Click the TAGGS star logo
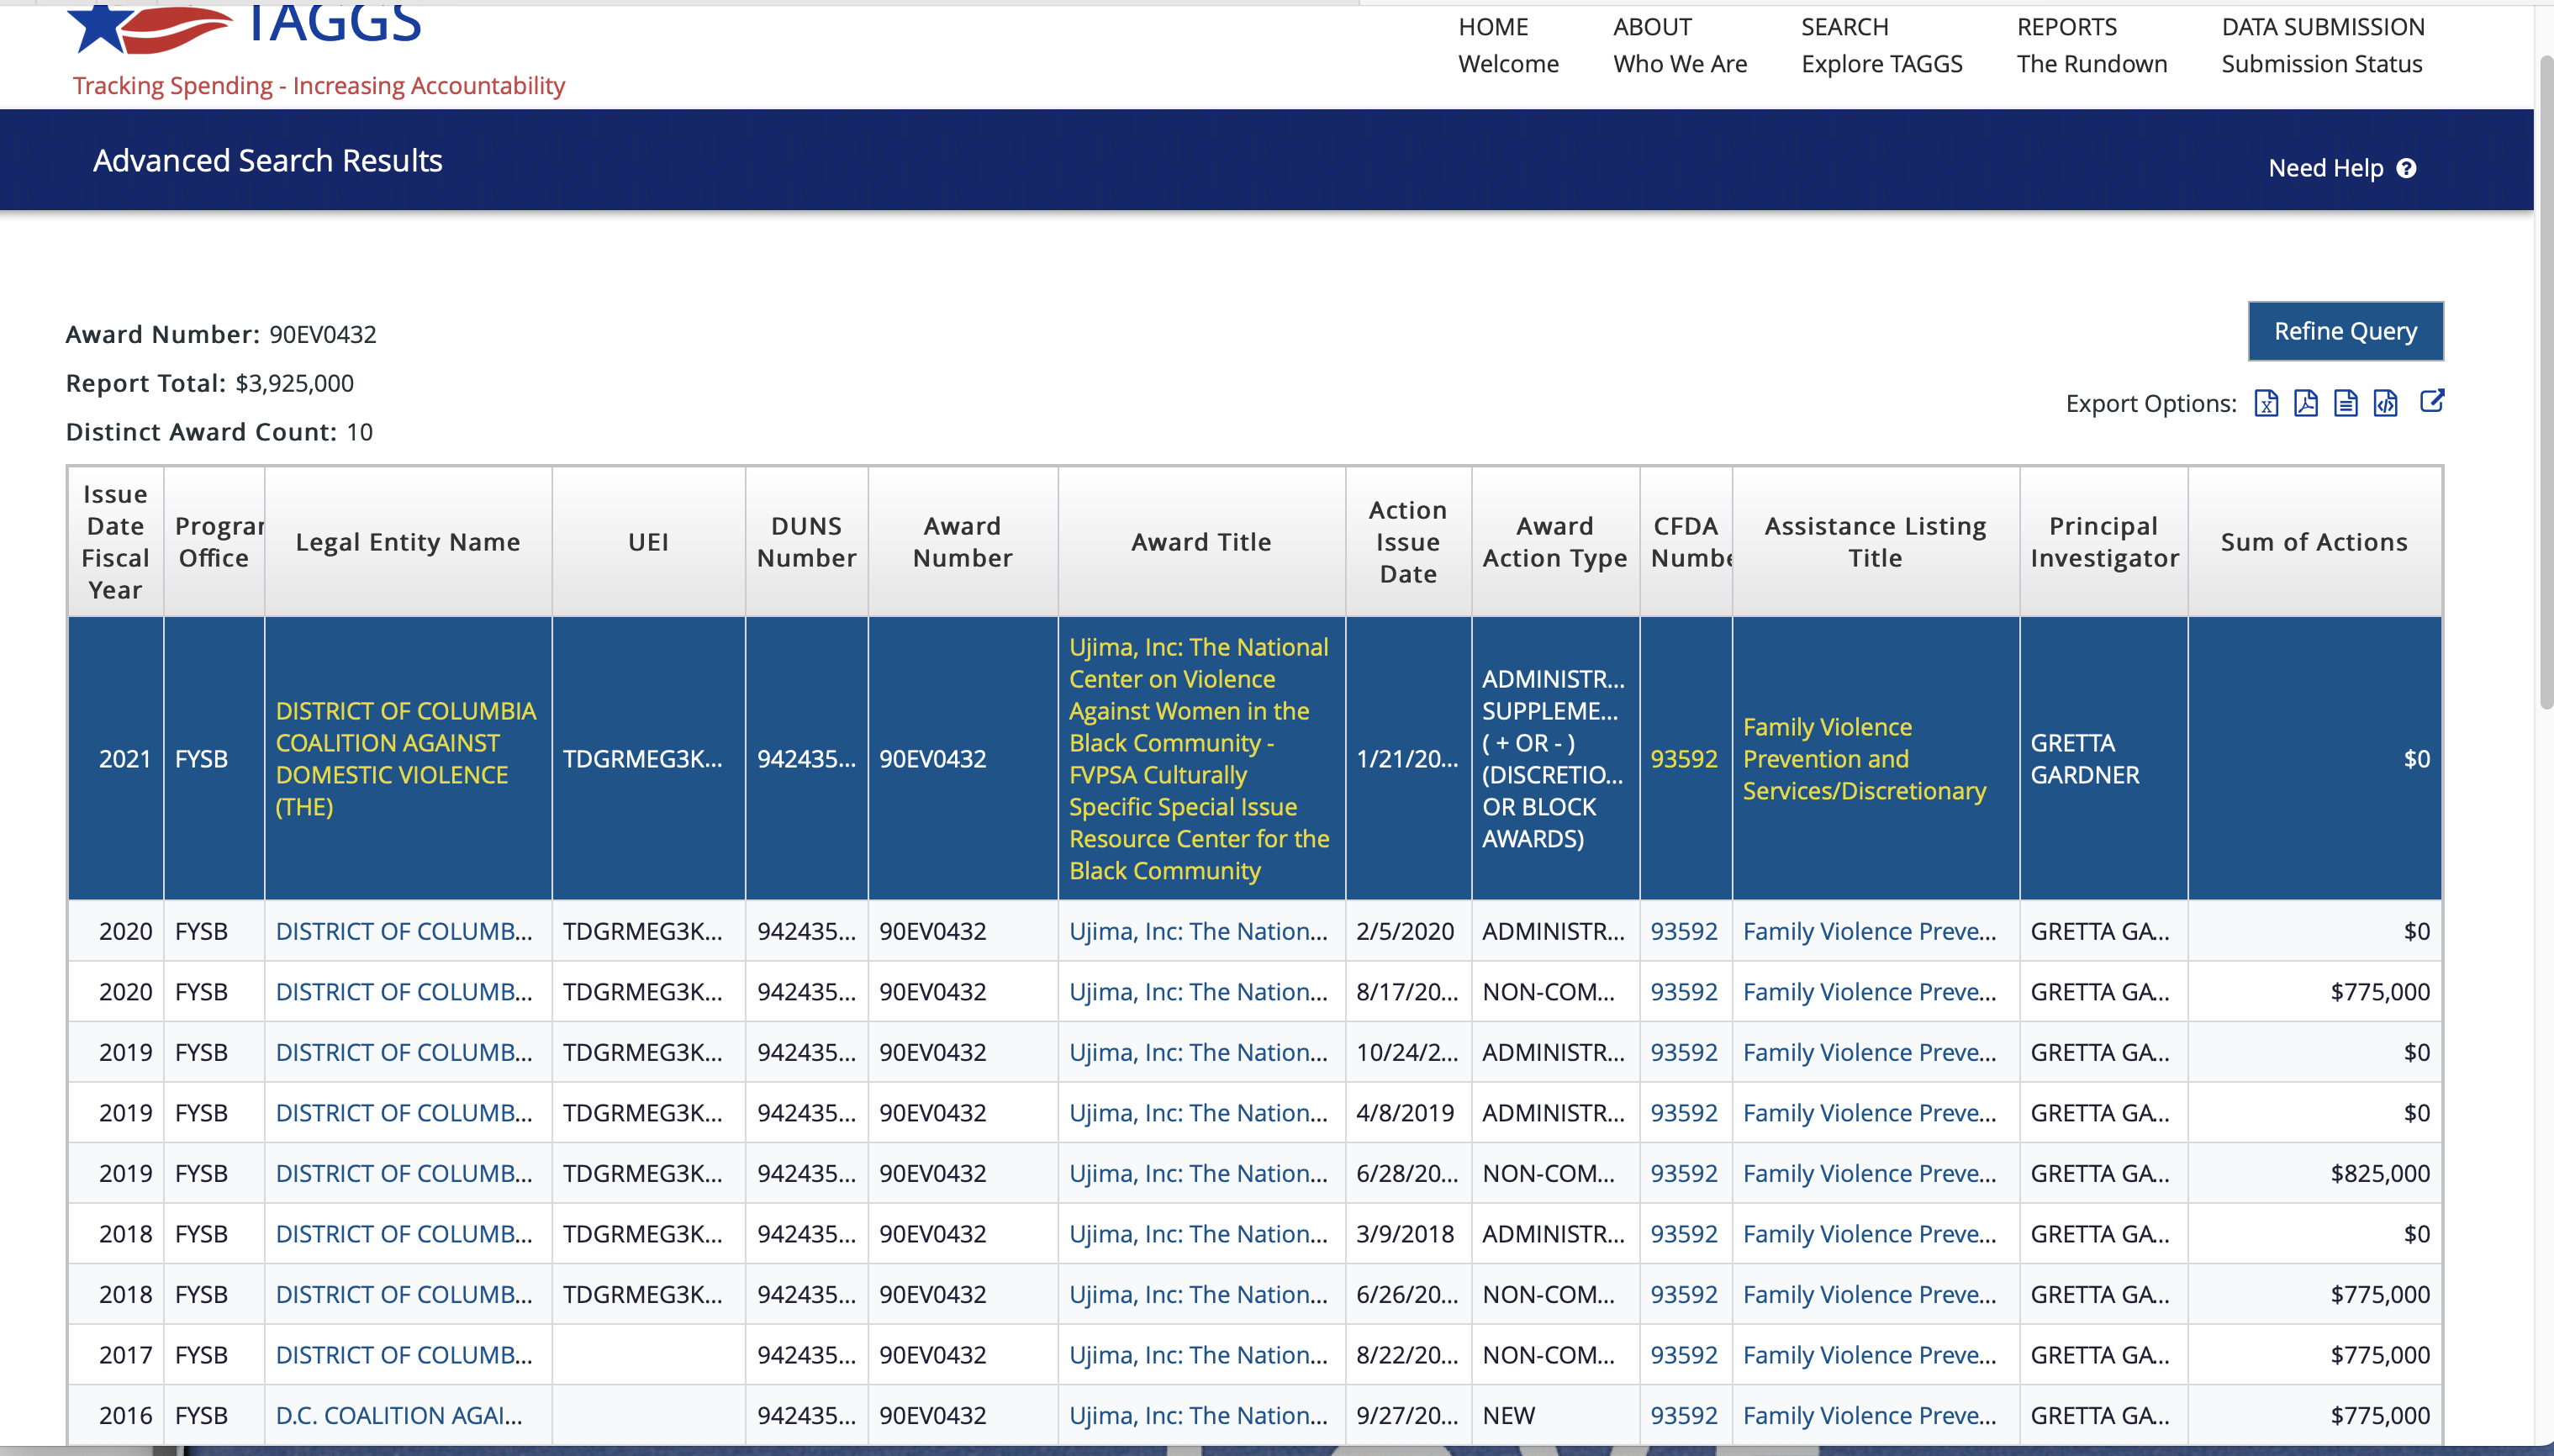Screen dimensions: 2554x1456 pyautogui.click(x=100, y=25)
